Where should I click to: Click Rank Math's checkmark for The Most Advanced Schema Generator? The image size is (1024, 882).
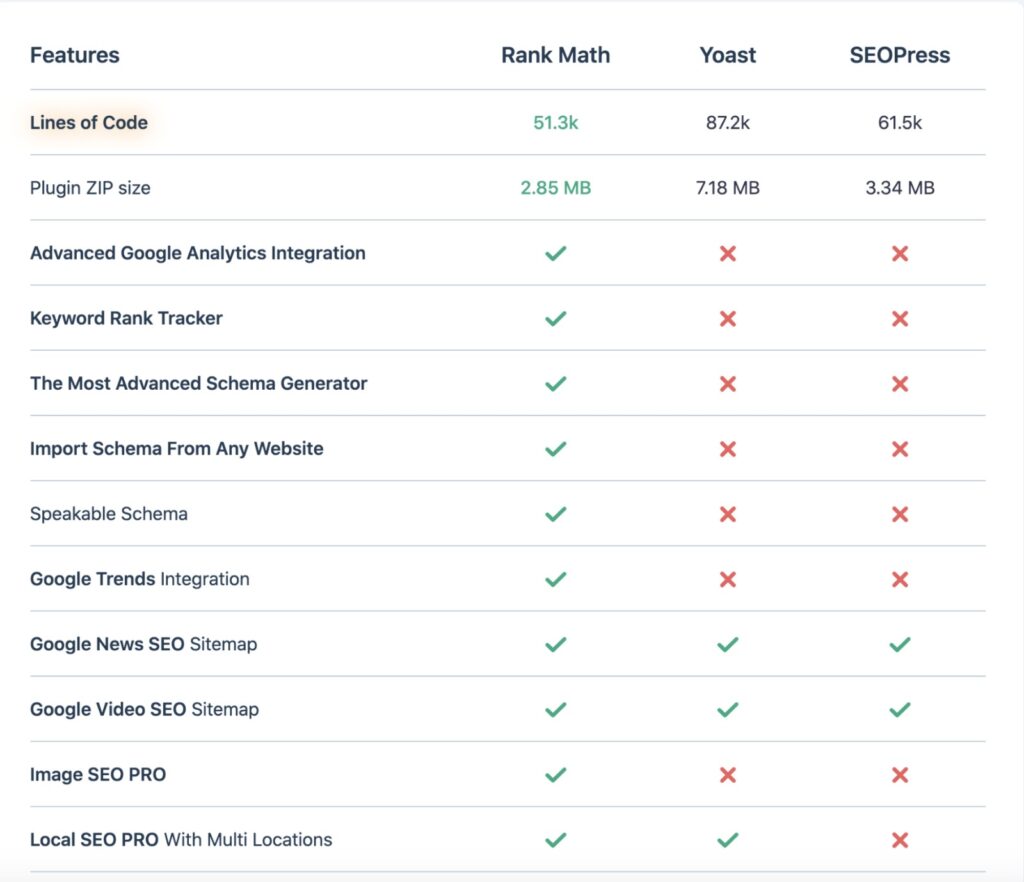(556, 384)
